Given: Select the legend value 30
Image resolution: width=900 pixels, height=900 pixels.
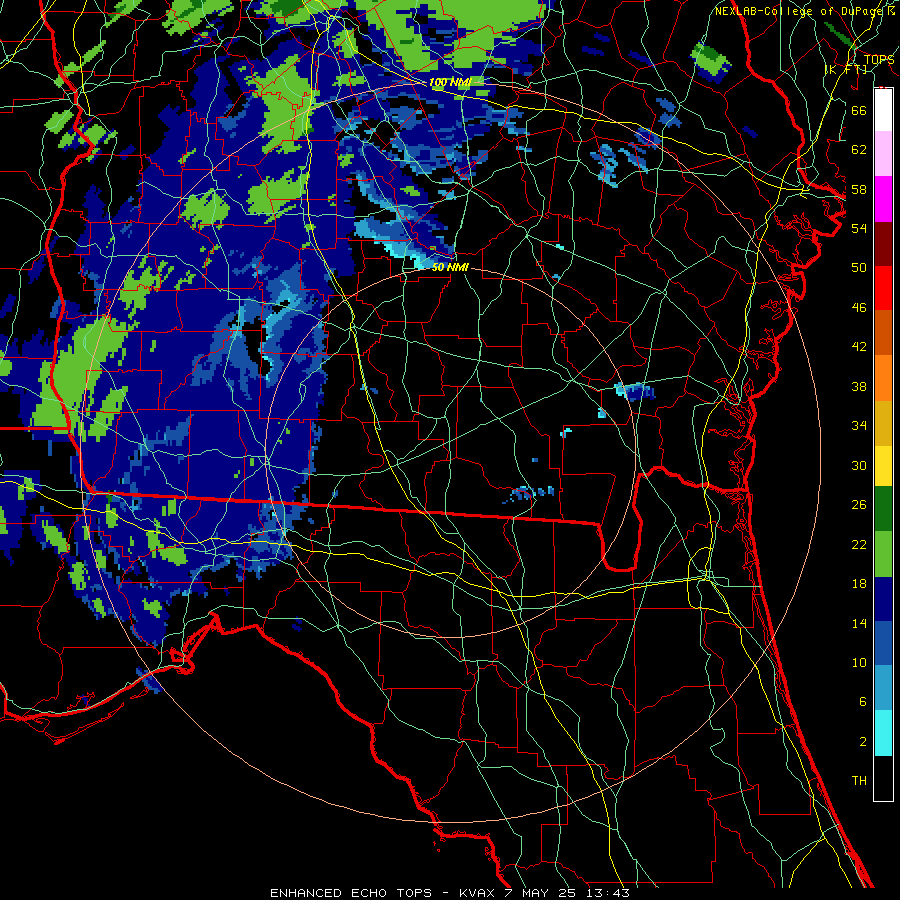Looking at the screenshot, I should pyautogui.click(x=859, y=465).
